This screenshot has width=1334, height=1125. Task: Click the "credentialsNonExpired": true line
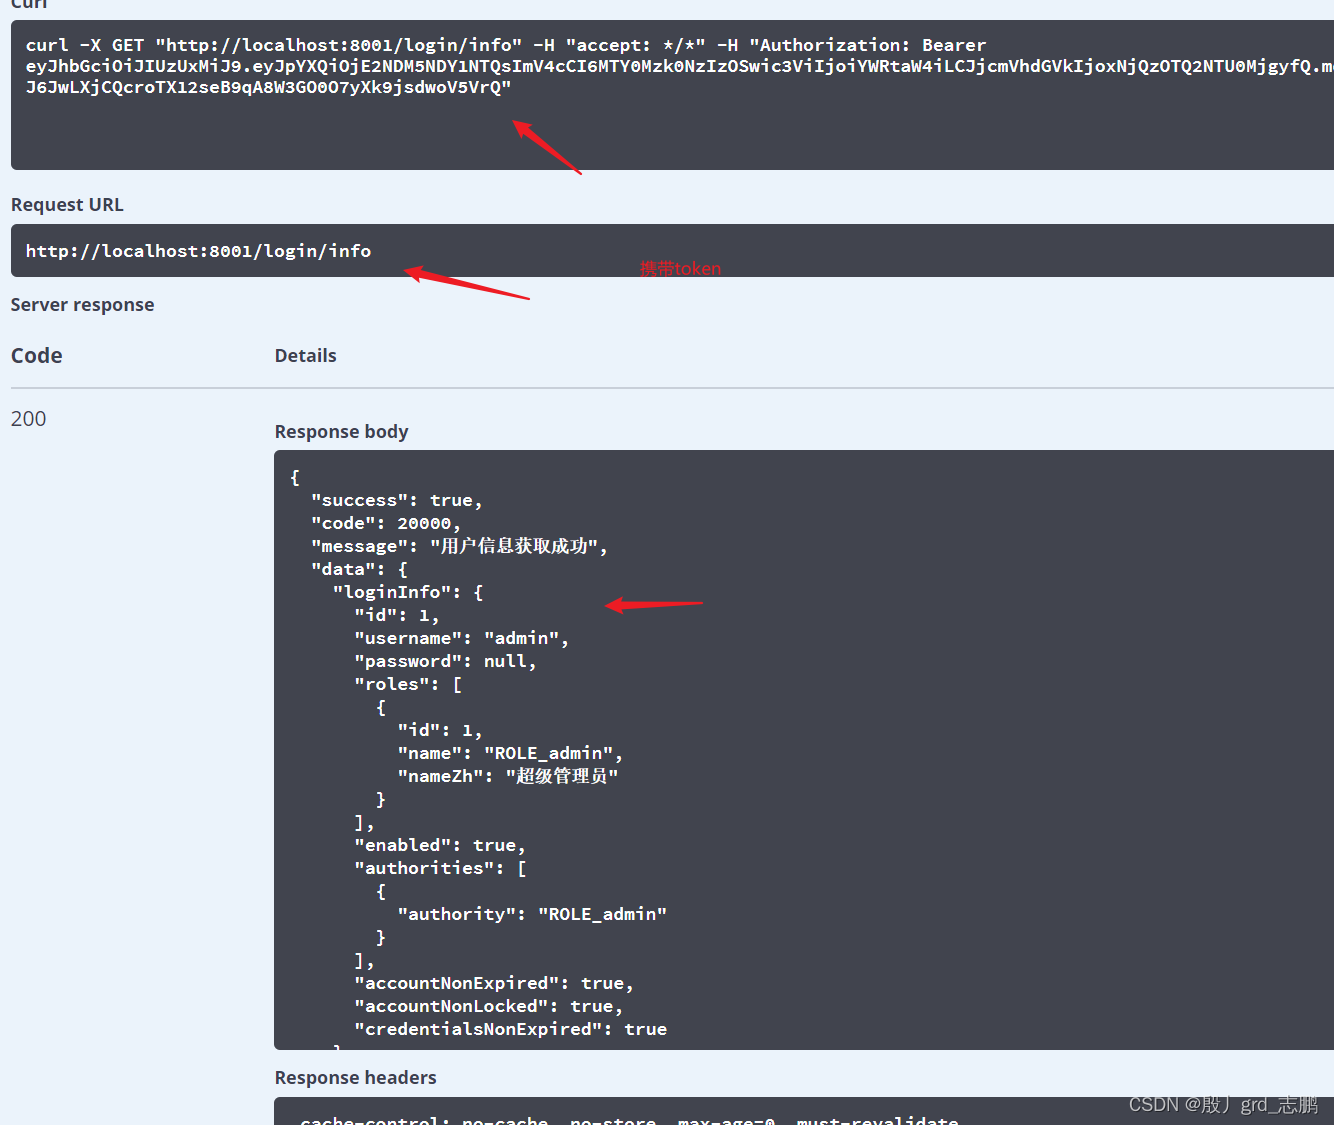(x=511, y=1029)
